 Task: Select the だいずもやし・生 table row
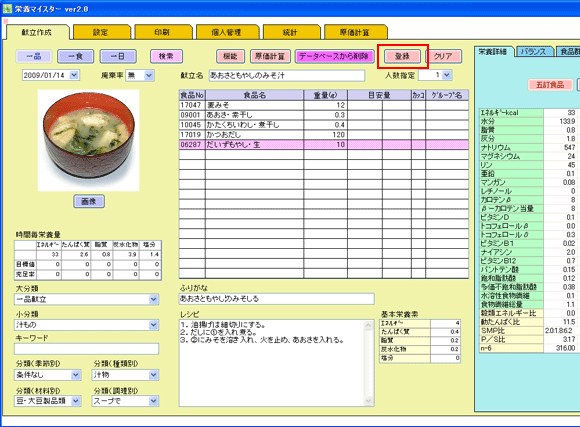click(x=324, y=144)
